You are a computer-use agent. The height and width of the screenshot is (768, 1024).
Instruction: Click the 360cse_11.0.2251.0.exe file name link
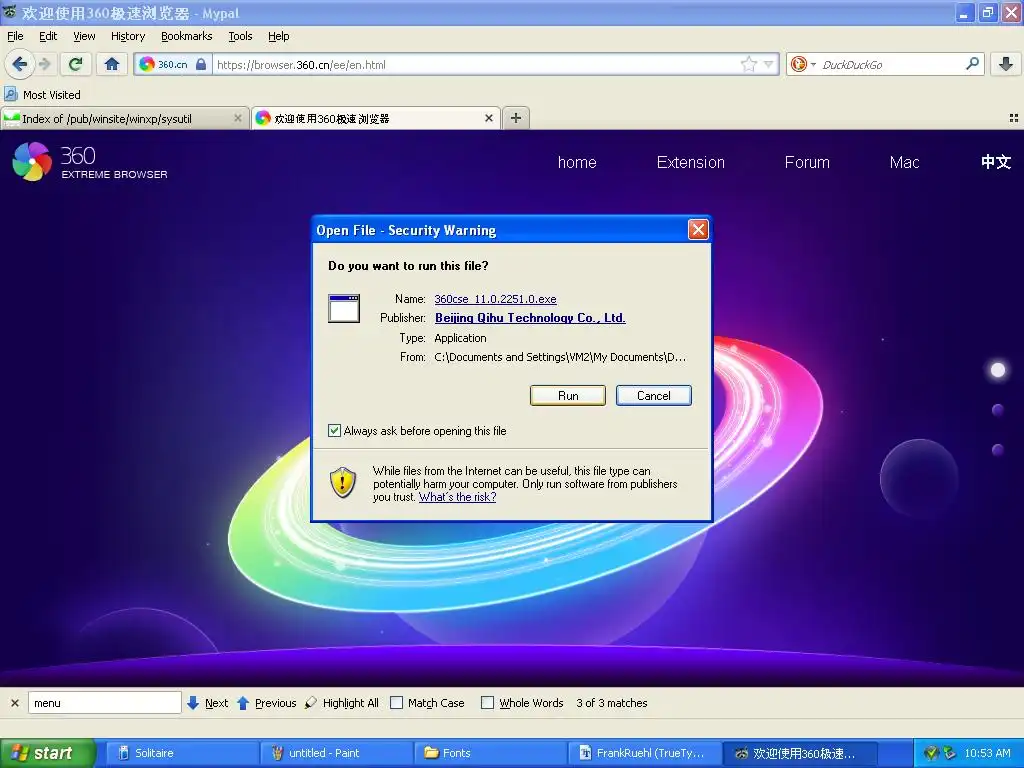pos(496,299)
